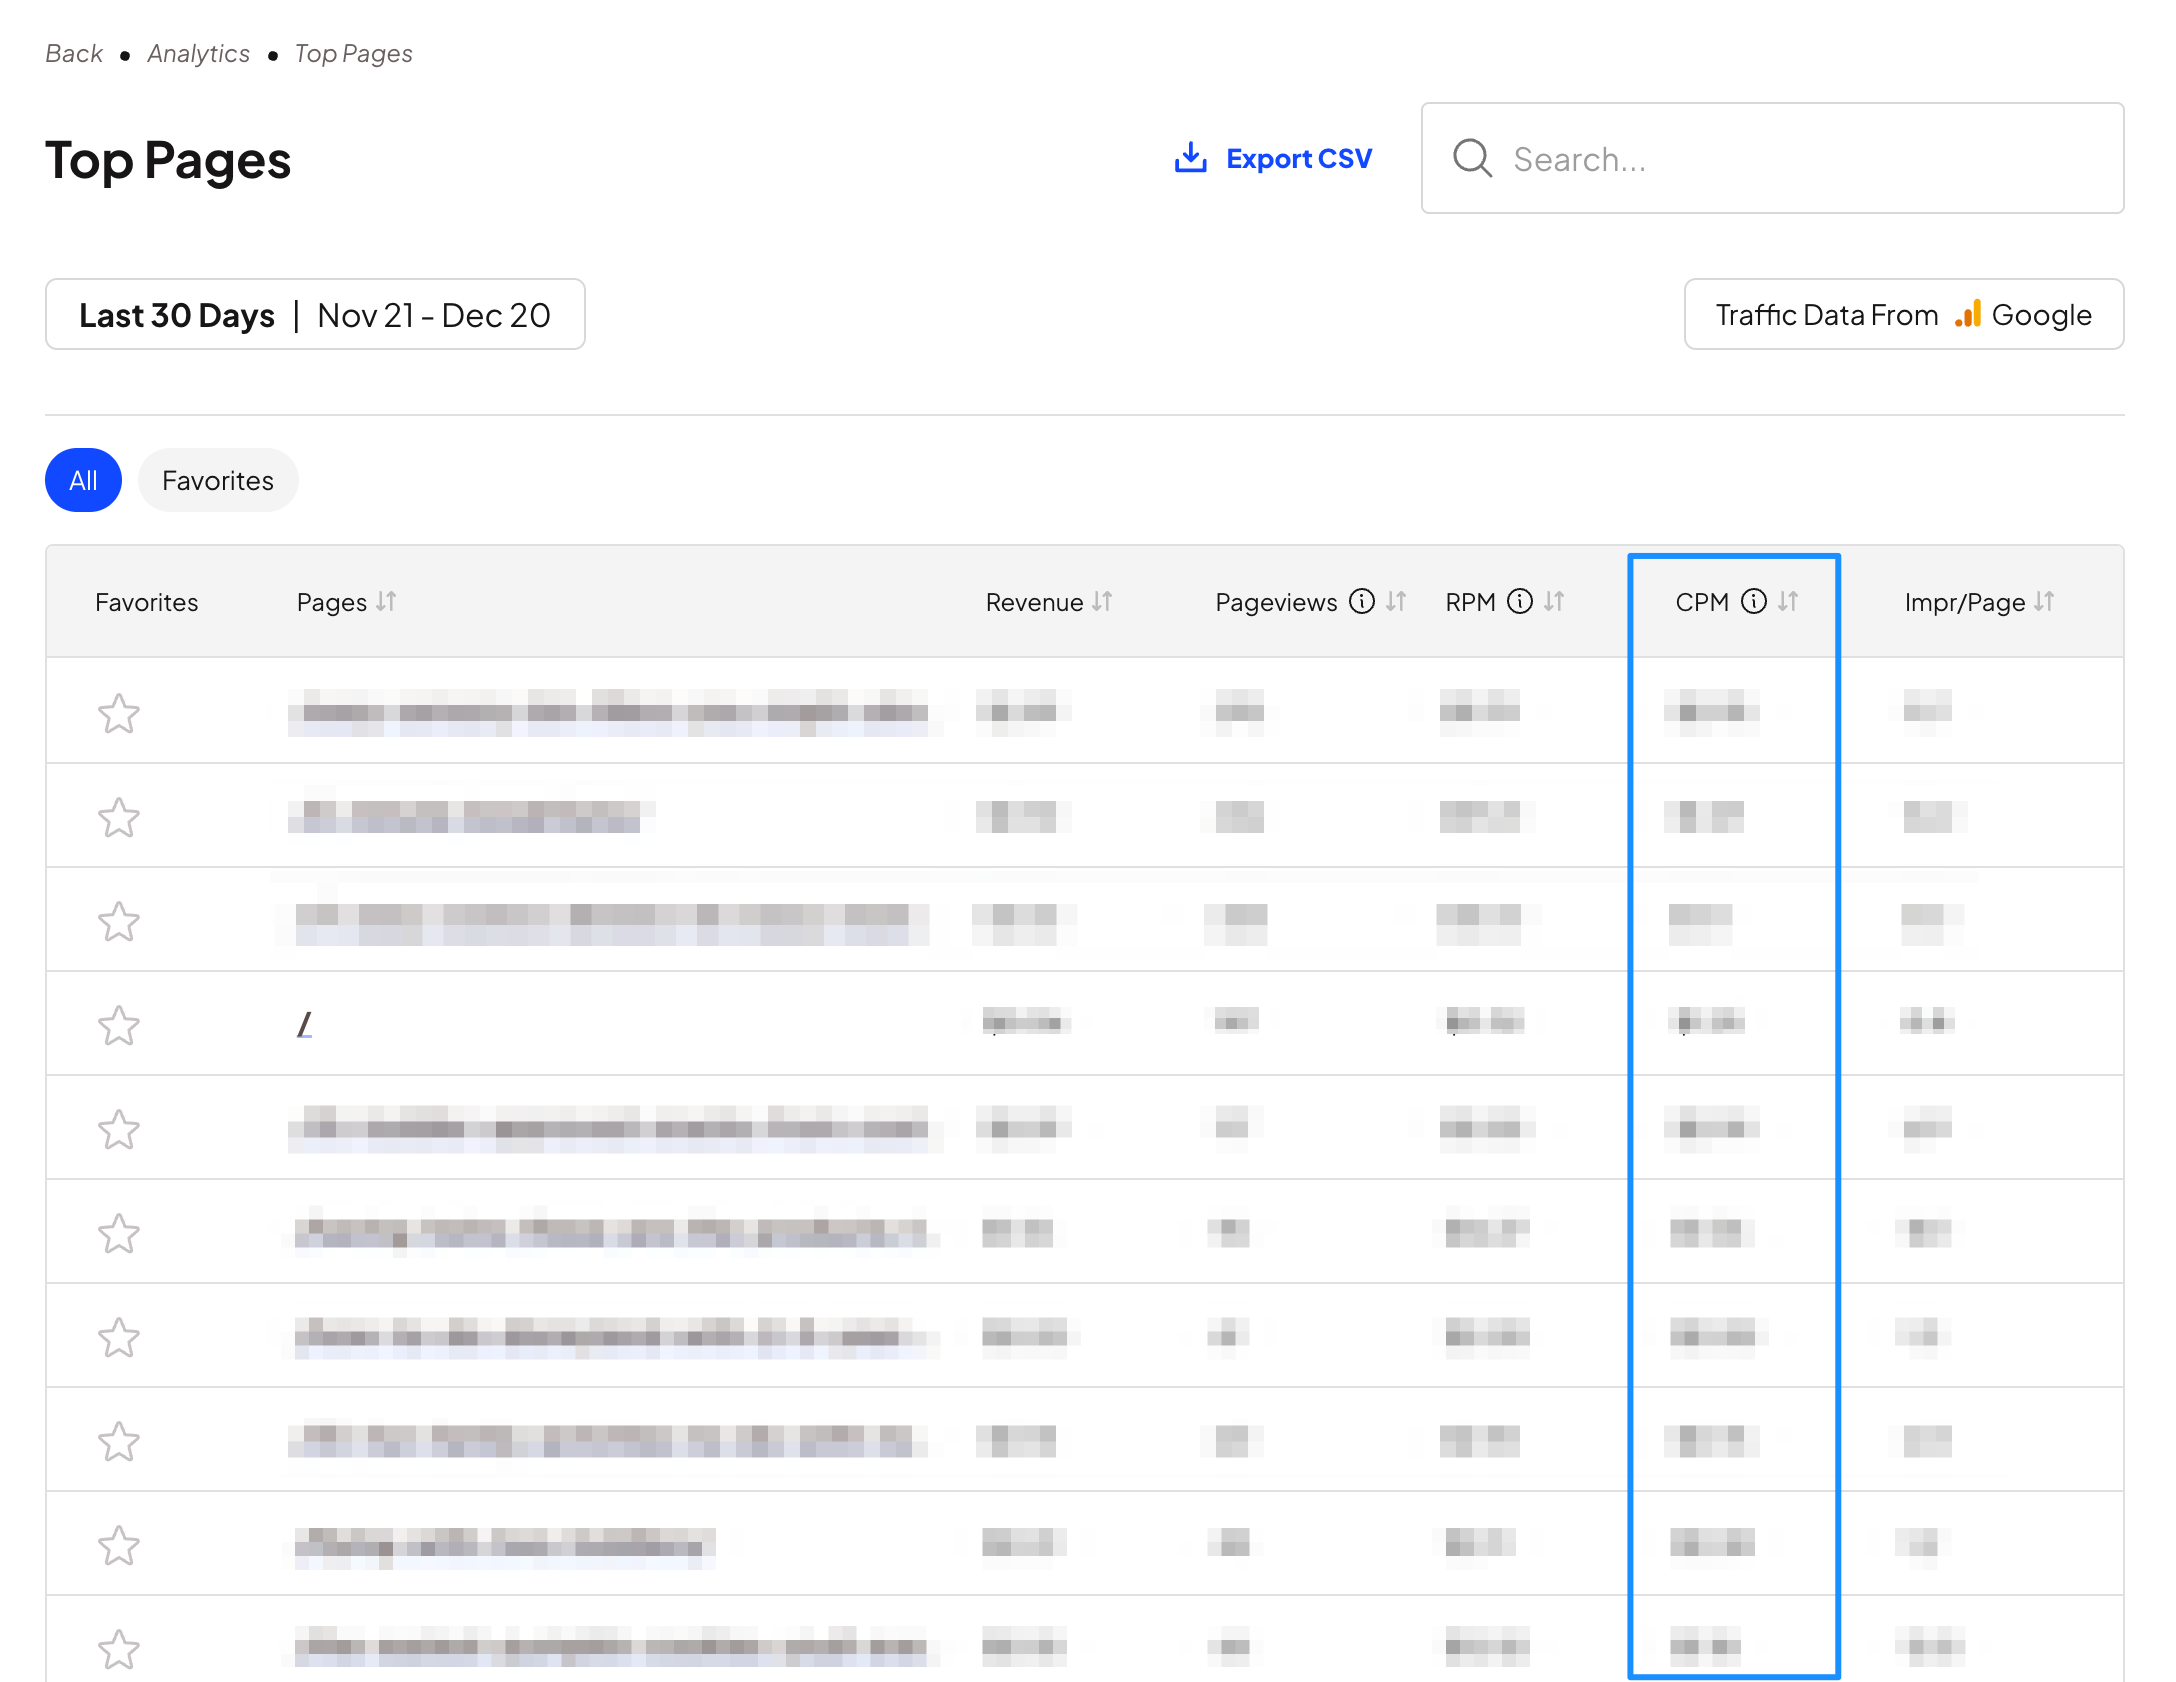2176x1682 pixels.
Task: Go to Analytics breadcrumb link
Action: click(x=198, y=54)
